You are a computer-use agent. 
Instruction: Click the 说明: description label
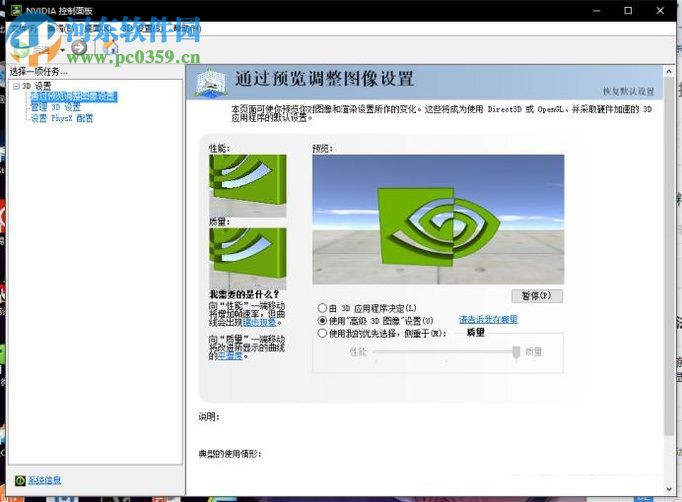[x=209, y=417]
